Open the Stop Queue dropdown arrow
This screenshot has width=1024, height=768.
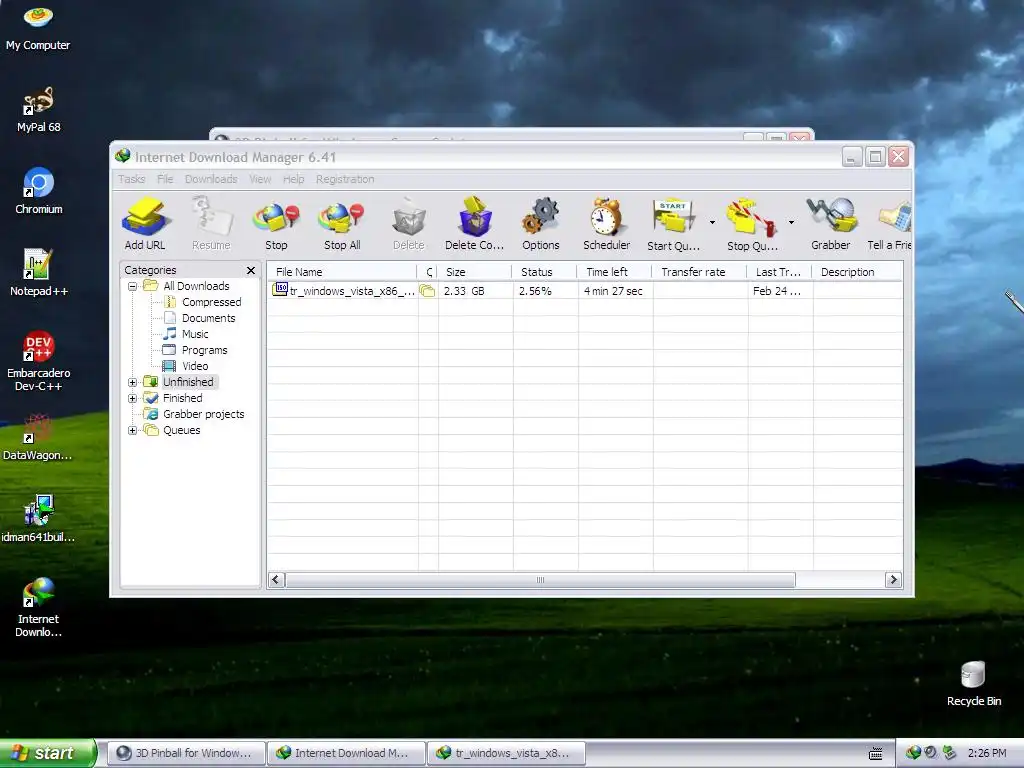click(x=791, y=223)
